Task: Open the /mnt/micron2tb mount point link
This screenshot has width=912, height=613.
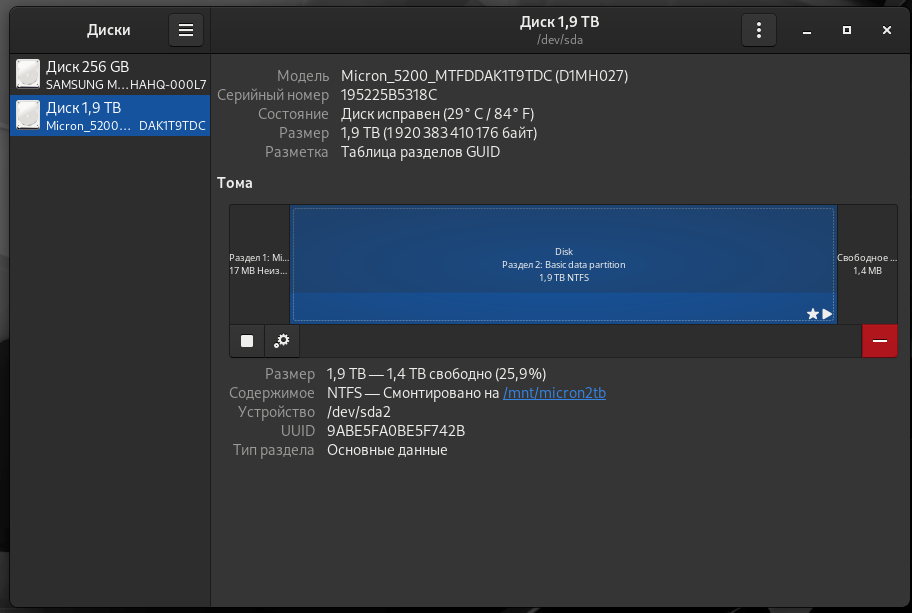Action: coord(554,393)
